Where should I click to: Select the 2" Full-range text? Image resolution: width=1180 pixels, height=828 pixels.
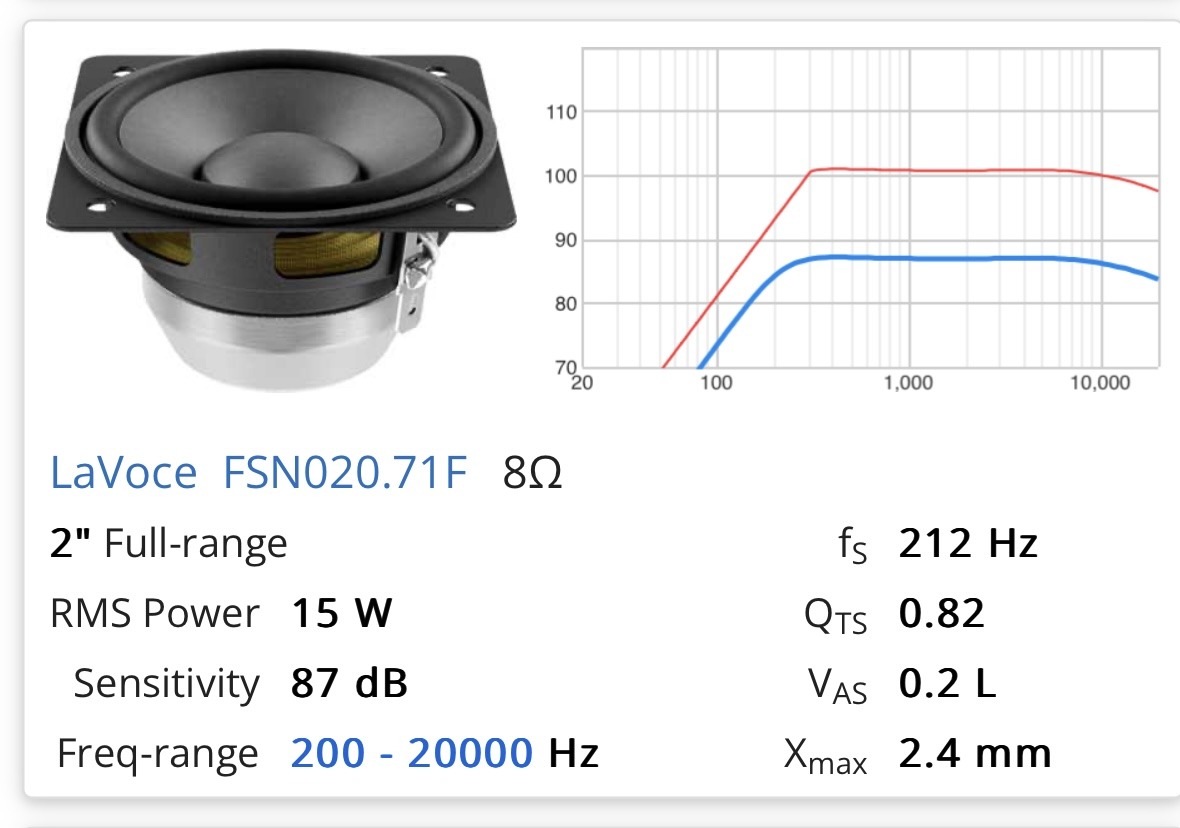click(x=169, y=543)
